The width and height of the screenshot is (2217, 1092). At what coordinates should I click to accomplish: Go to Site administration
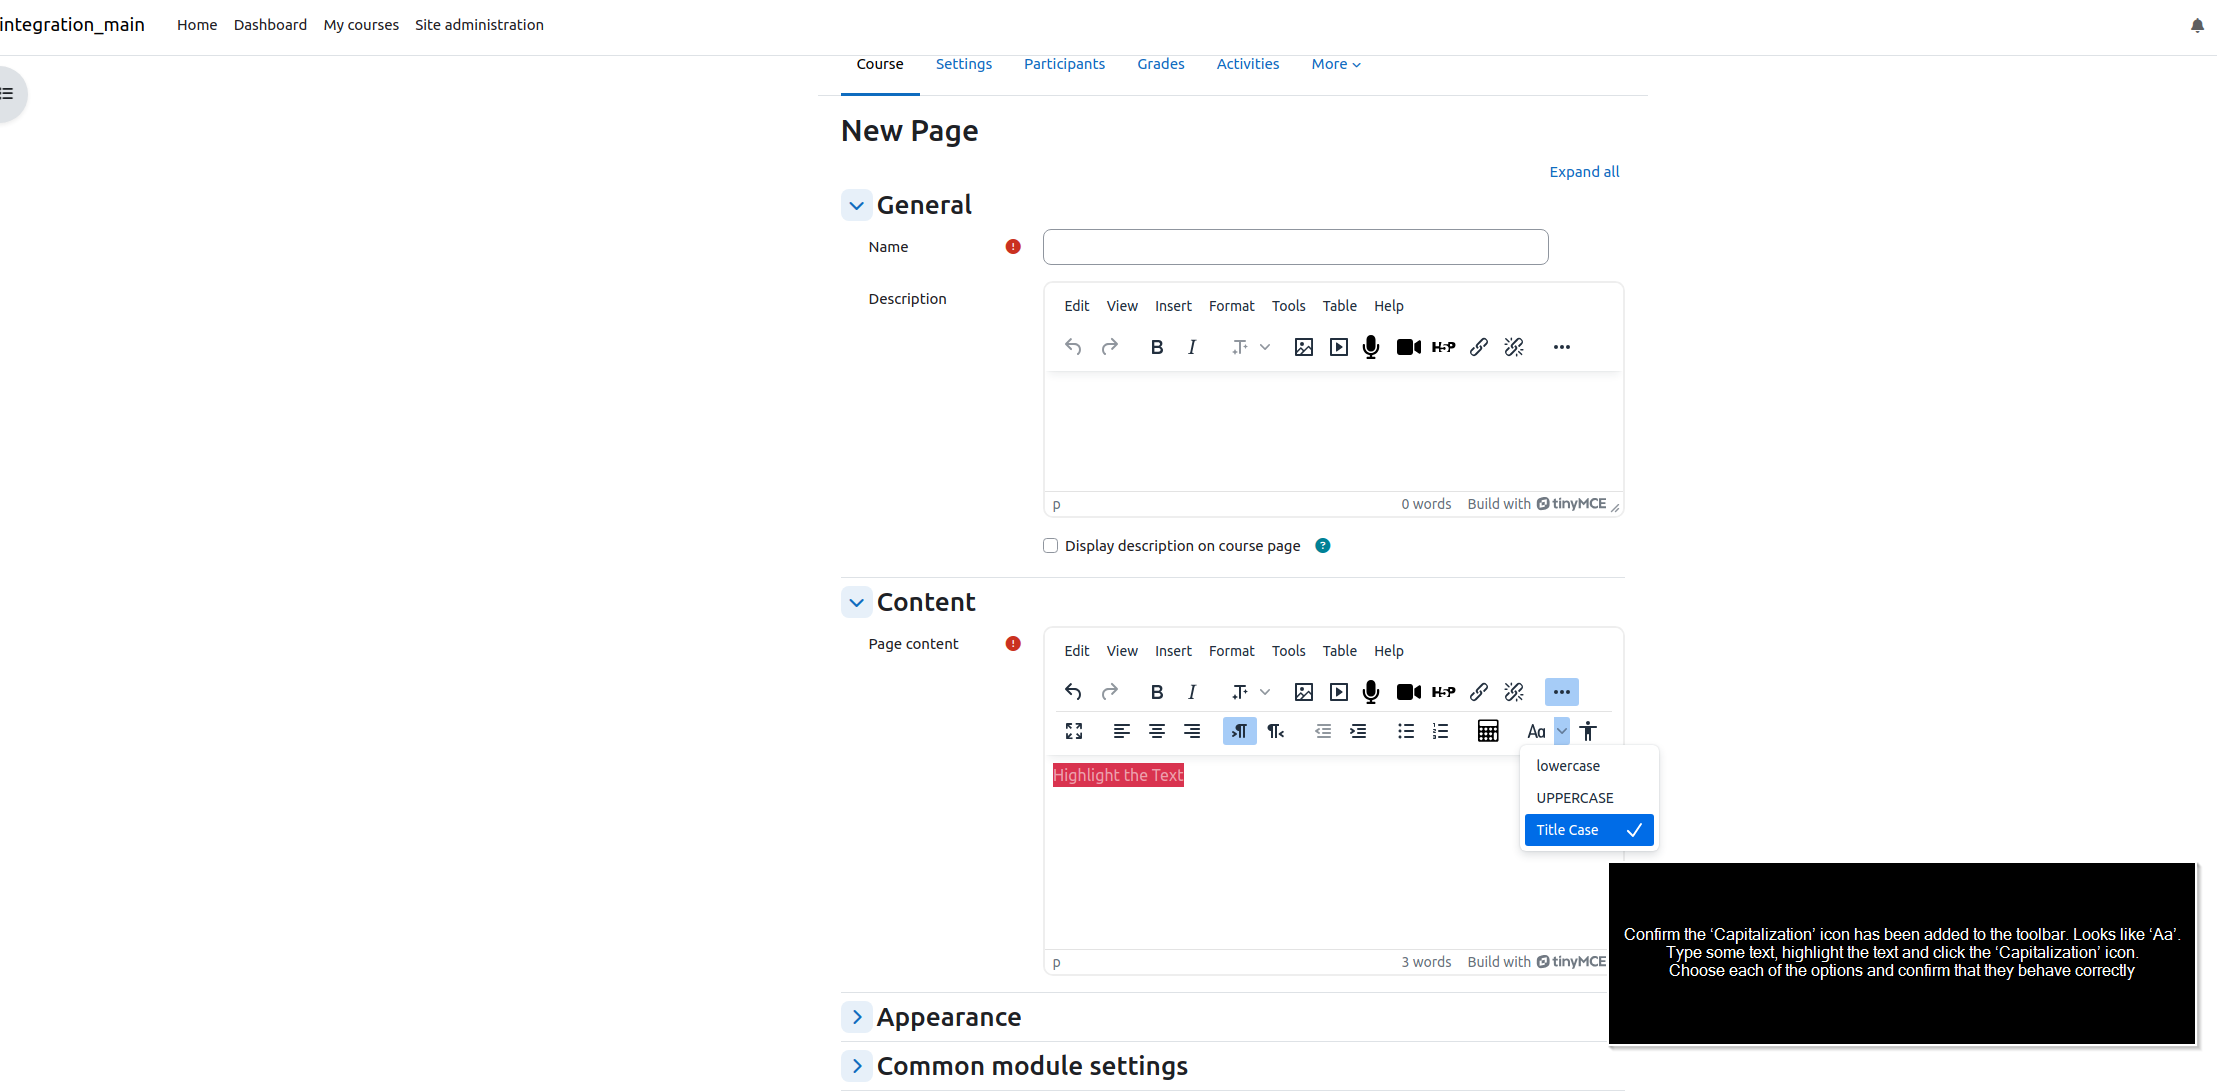coord(479,25)
